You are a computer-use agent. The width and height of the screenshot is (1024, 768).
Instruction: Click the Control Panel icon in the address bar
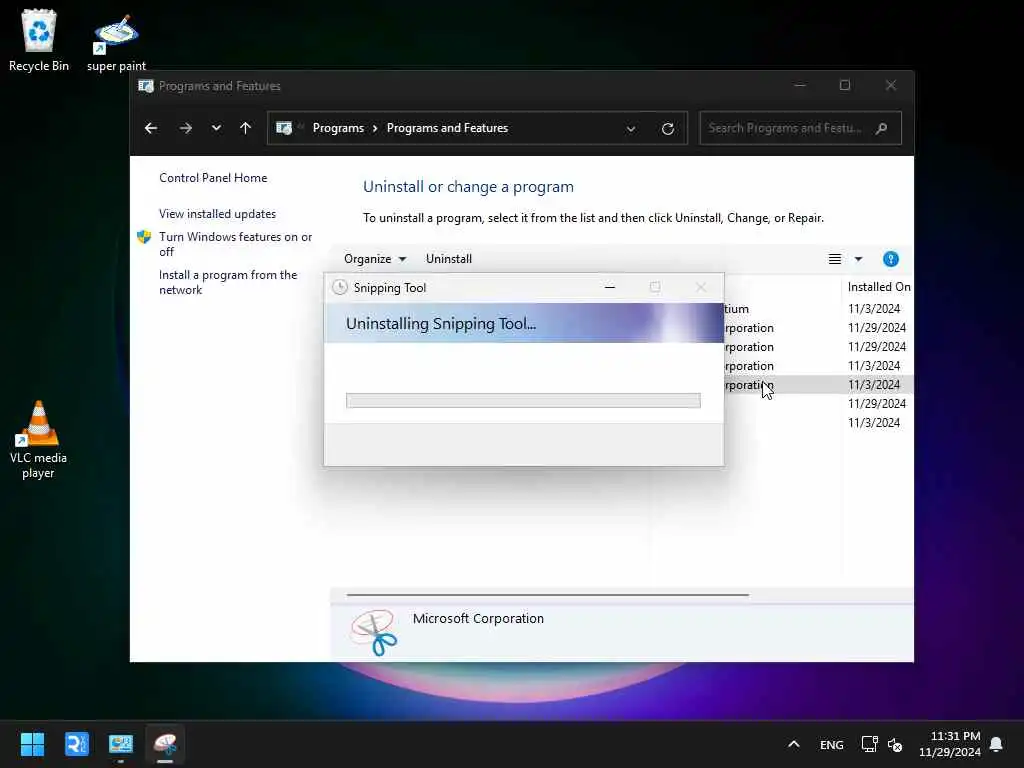(284, 128)
